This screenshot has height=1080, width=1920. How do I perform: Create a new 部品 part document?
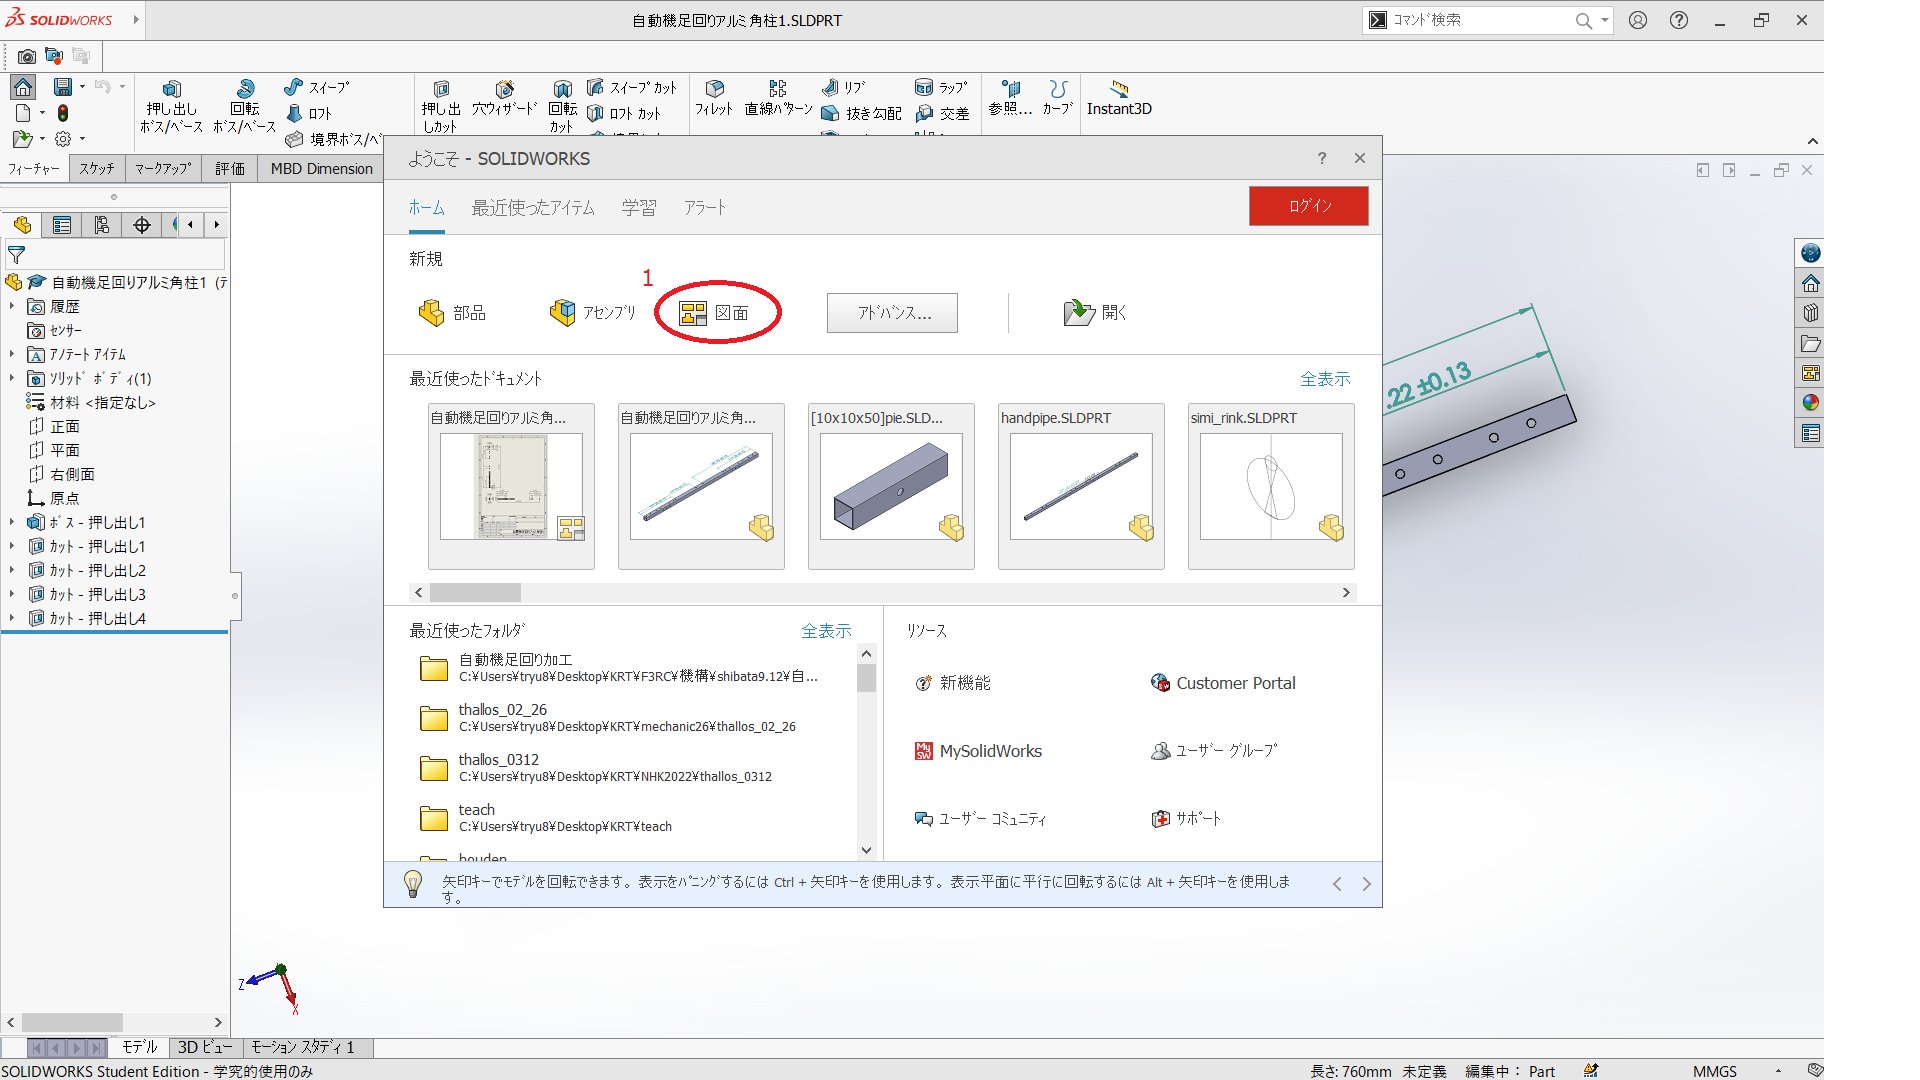452,313
